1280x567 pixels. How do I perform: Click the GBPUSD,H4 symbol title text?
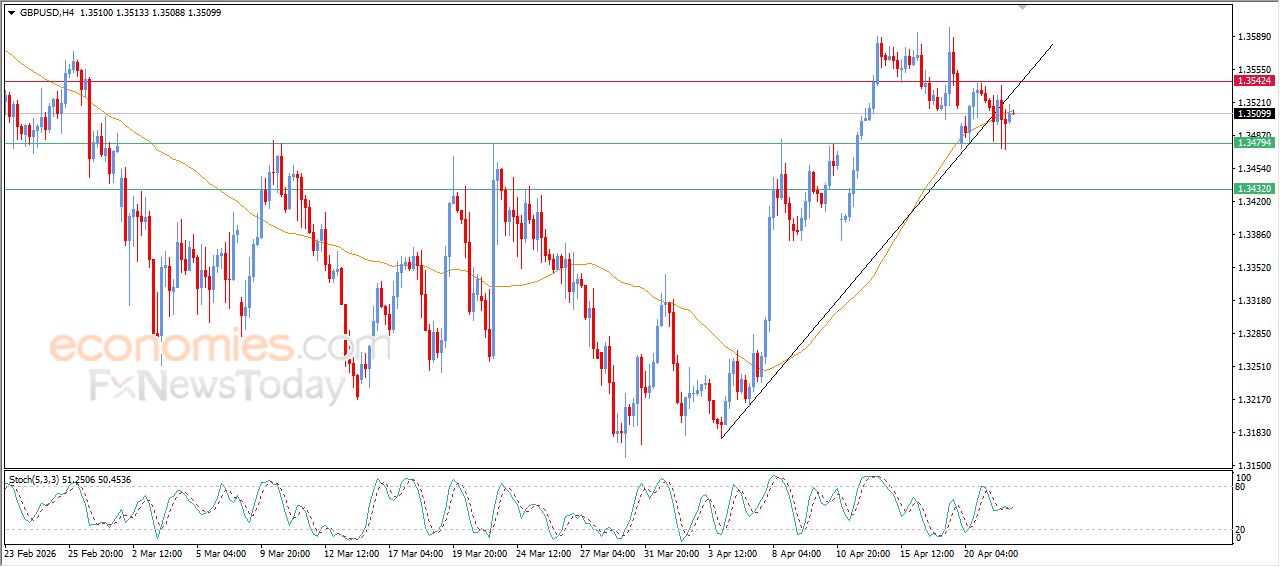coord(47,14)
